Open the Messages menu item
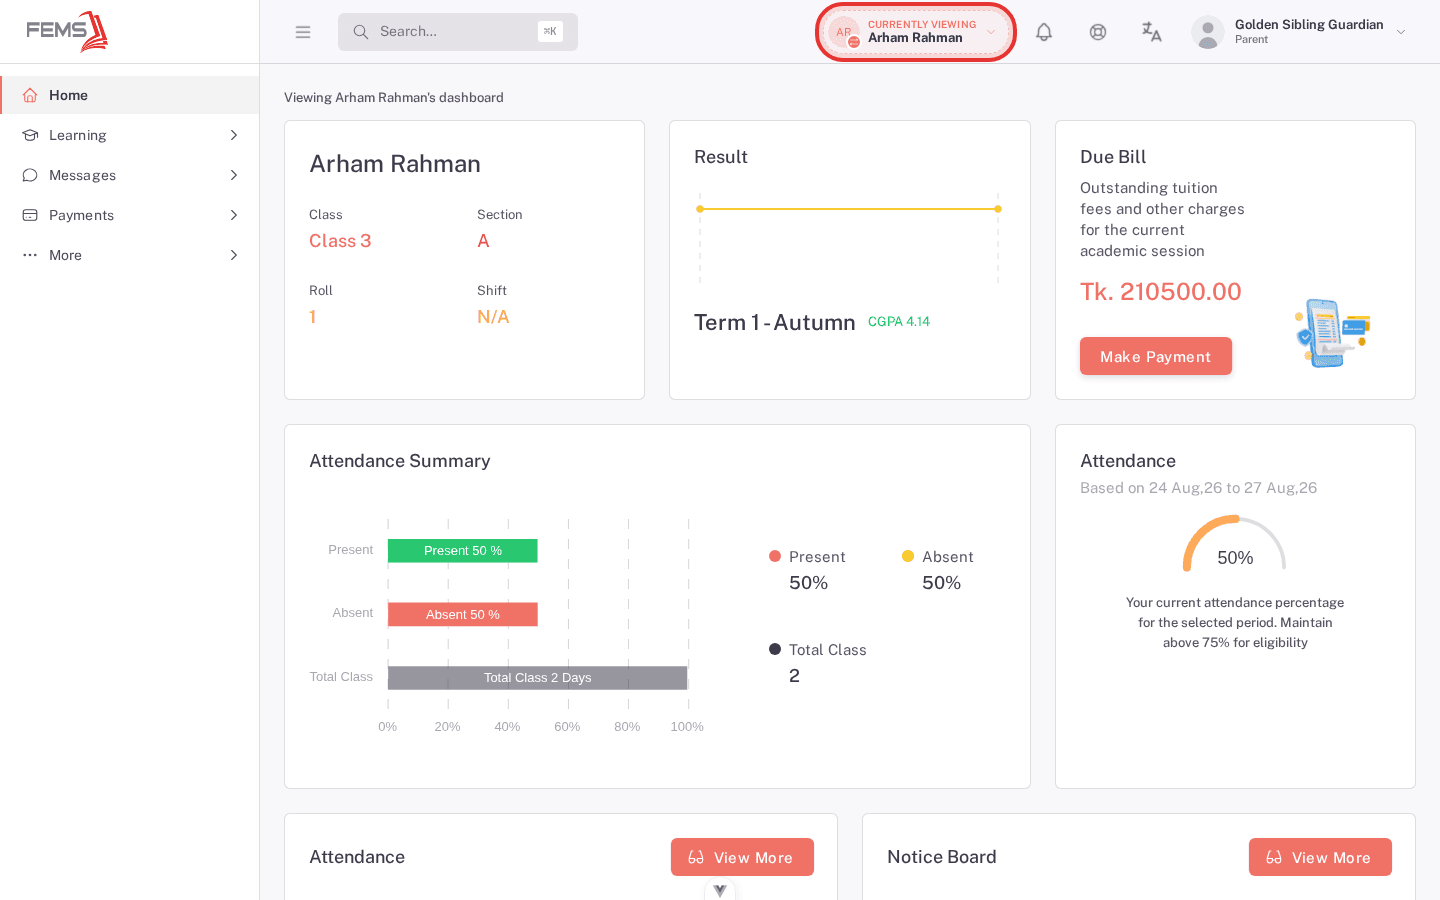The width and height of the screenshot is (1440, 900). click(x=130, y=175)
